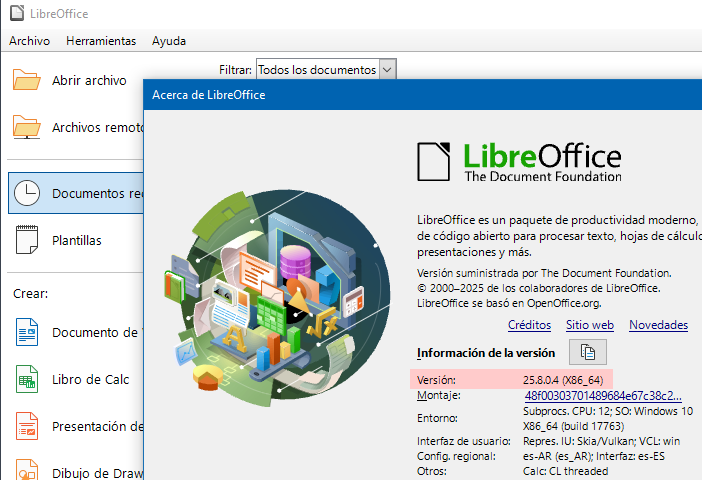
Task: Open the Ayuda menu
Action: [x=169, y=41]
